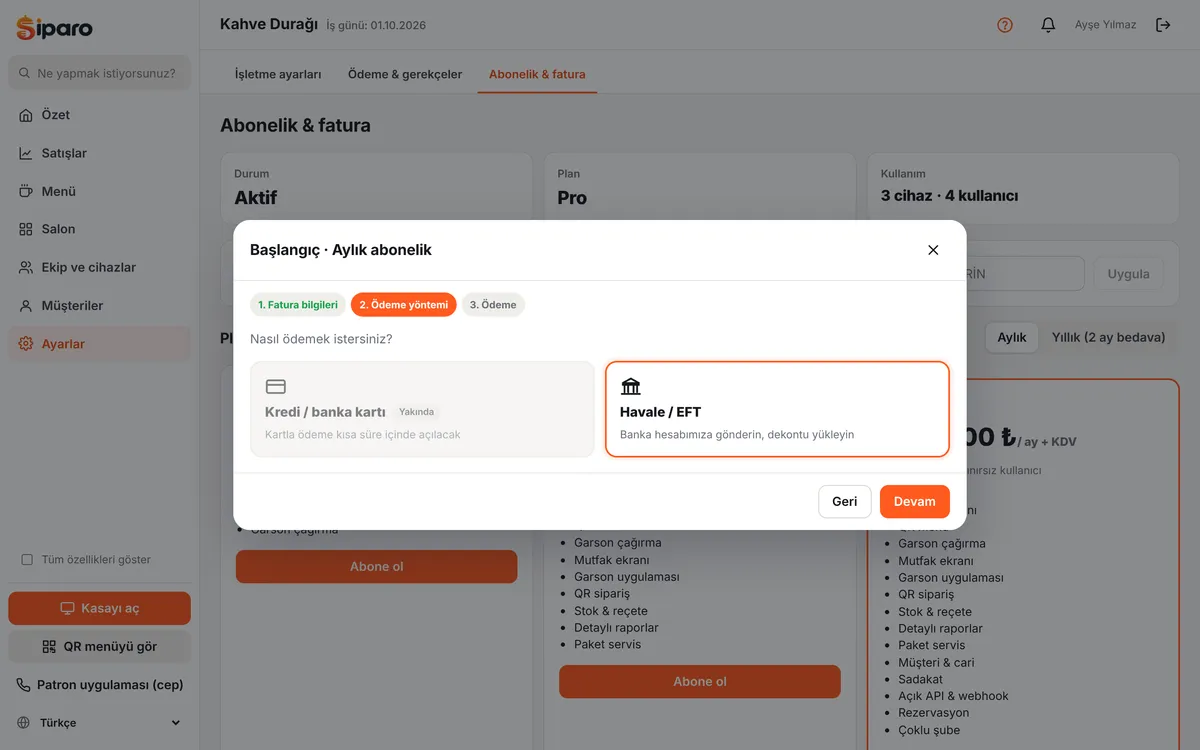1200x750 pixels.
Task: Open Özet home icon in sidebar
Action: click(x=26, y=115)
